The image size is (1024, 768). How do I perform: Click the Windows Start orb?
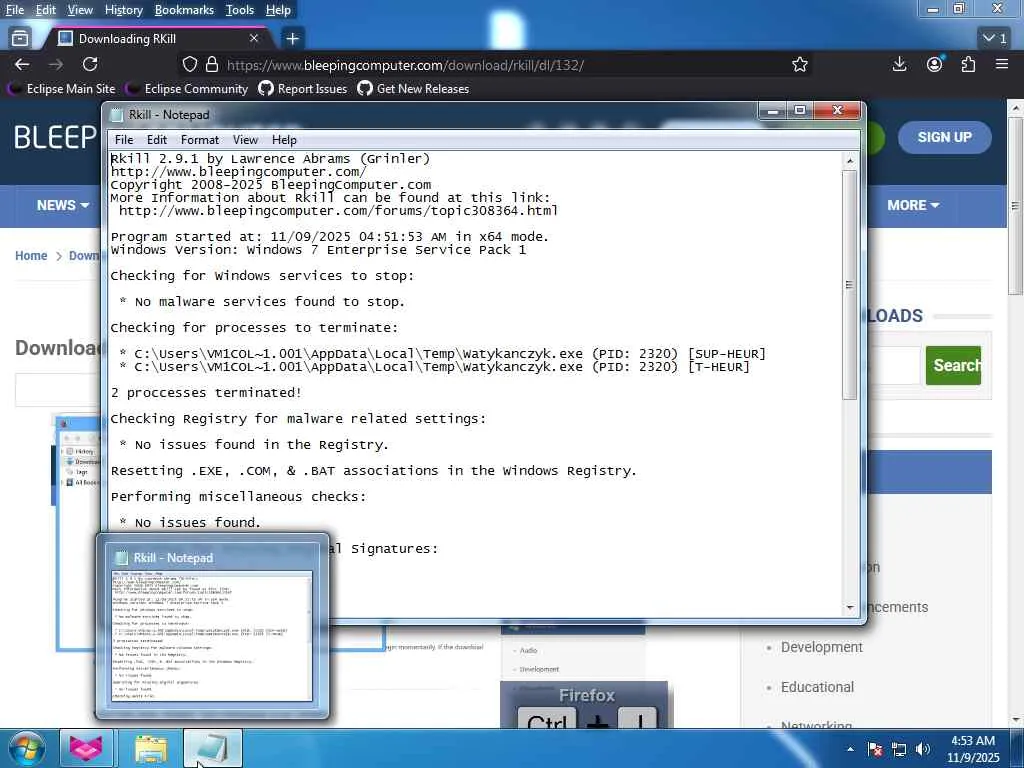point(26,748)
